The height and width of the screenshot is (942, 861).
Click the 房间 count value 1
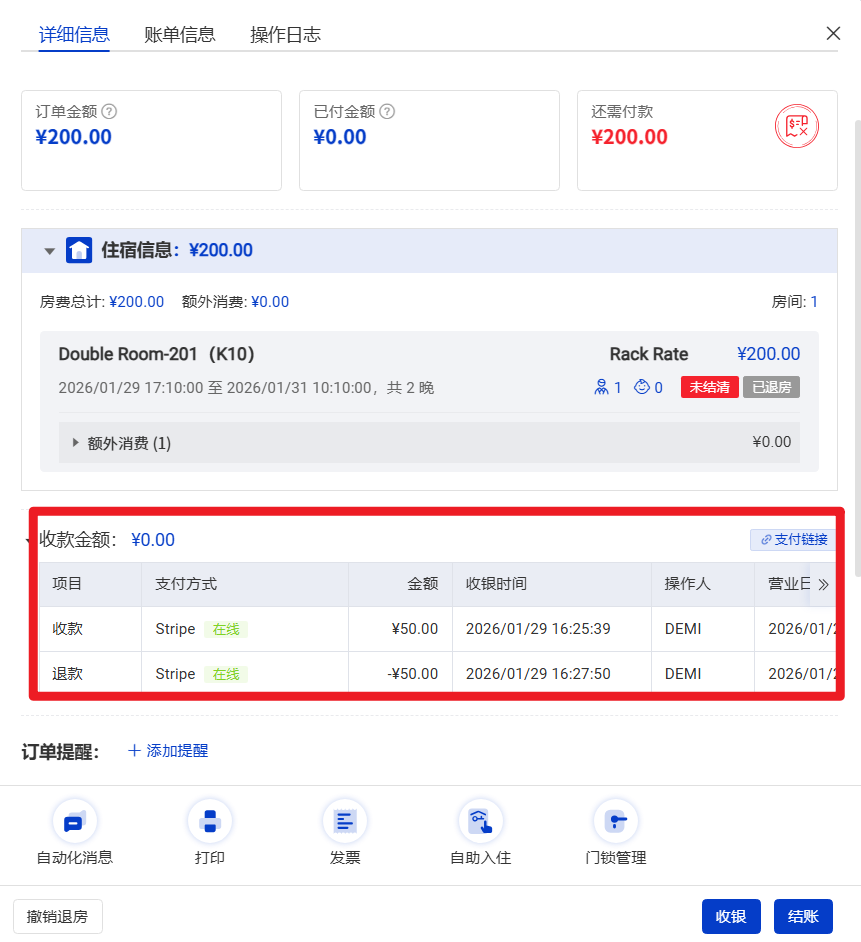tap(814, 302)
